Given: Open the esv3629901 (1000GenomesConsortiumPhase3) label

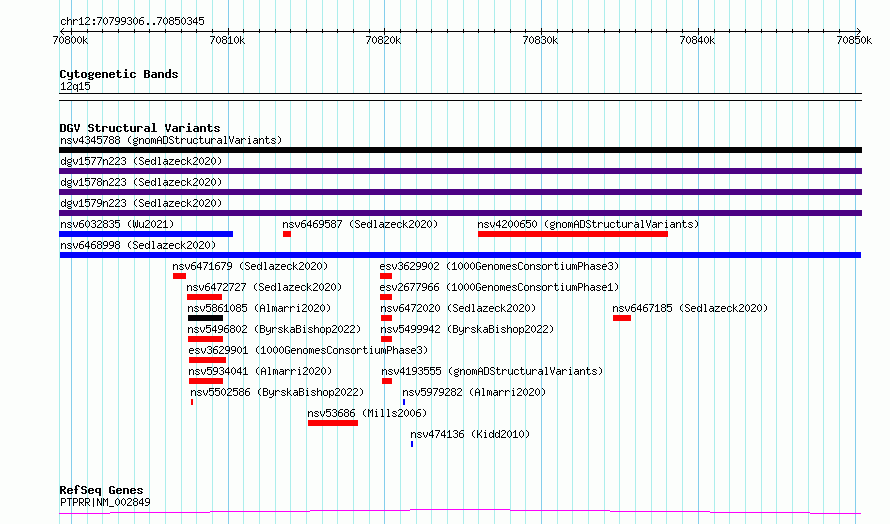Looking at the screenshot, I should (308, 350).
